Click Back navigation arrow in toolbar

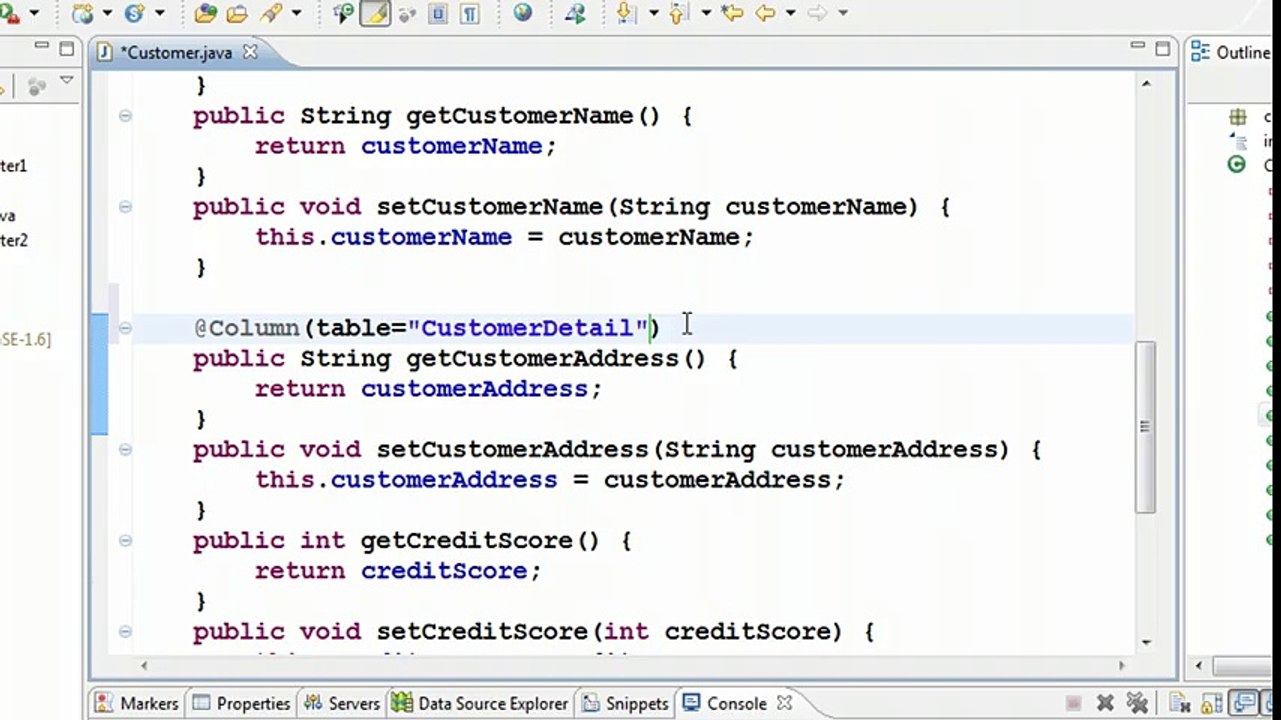(x=766, y=13)
